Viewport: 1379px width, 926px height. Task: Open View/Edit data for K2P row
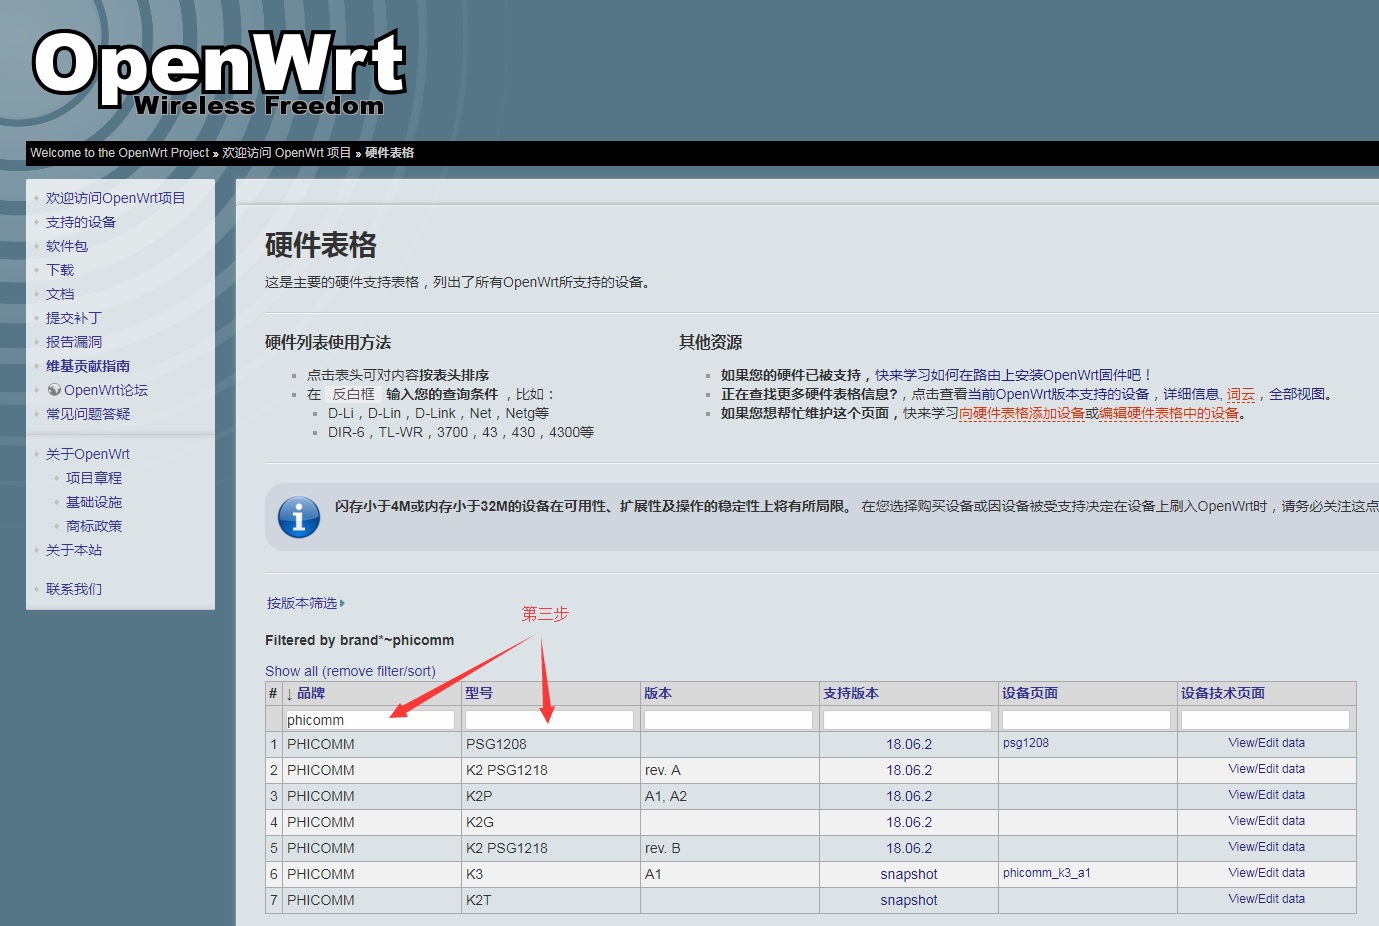[x=1267, y=795]
